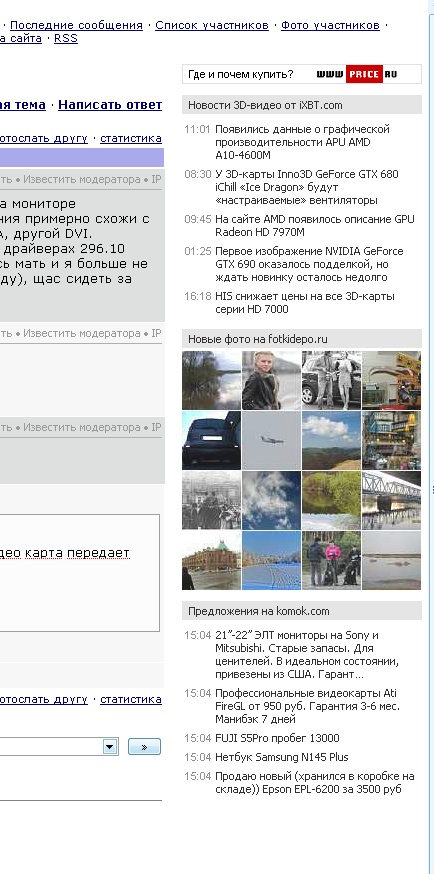The width and height of the screenshot is (434, 874).
Task: Open HIS HD 7000 price news
Action: pos(305,303)
